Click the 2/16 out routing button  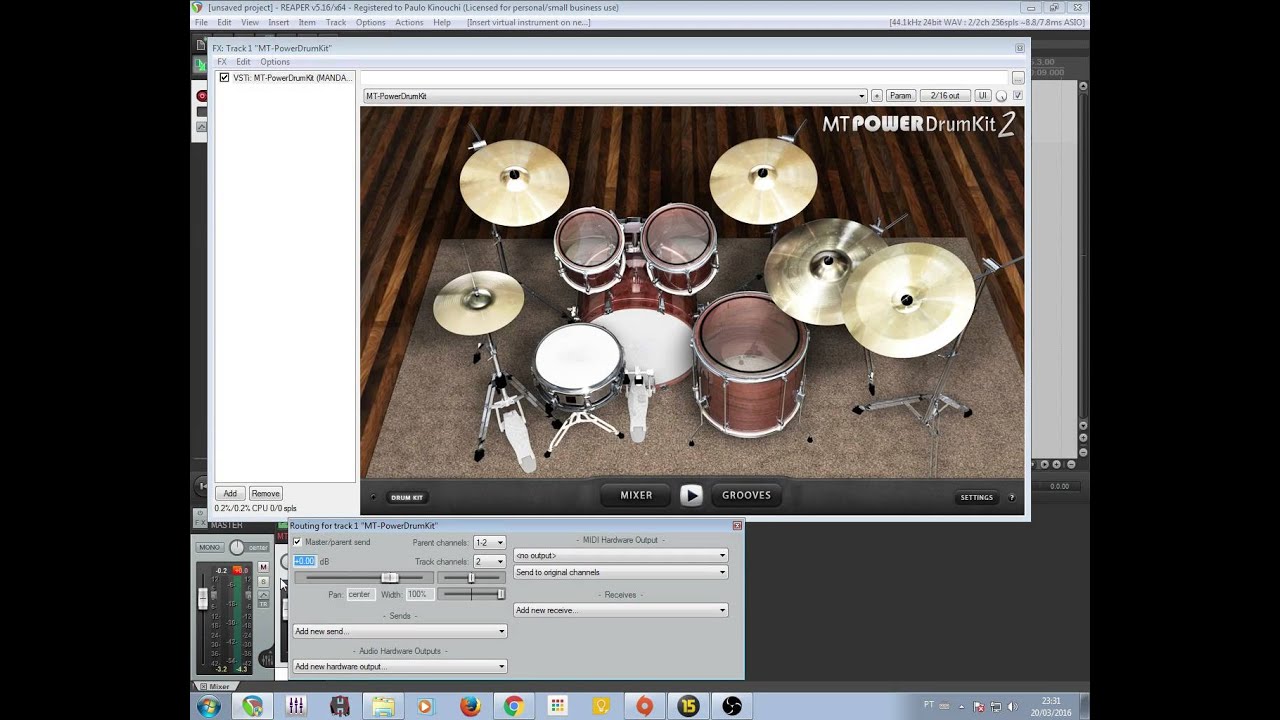pyautogui.click(x=945, y=96)
